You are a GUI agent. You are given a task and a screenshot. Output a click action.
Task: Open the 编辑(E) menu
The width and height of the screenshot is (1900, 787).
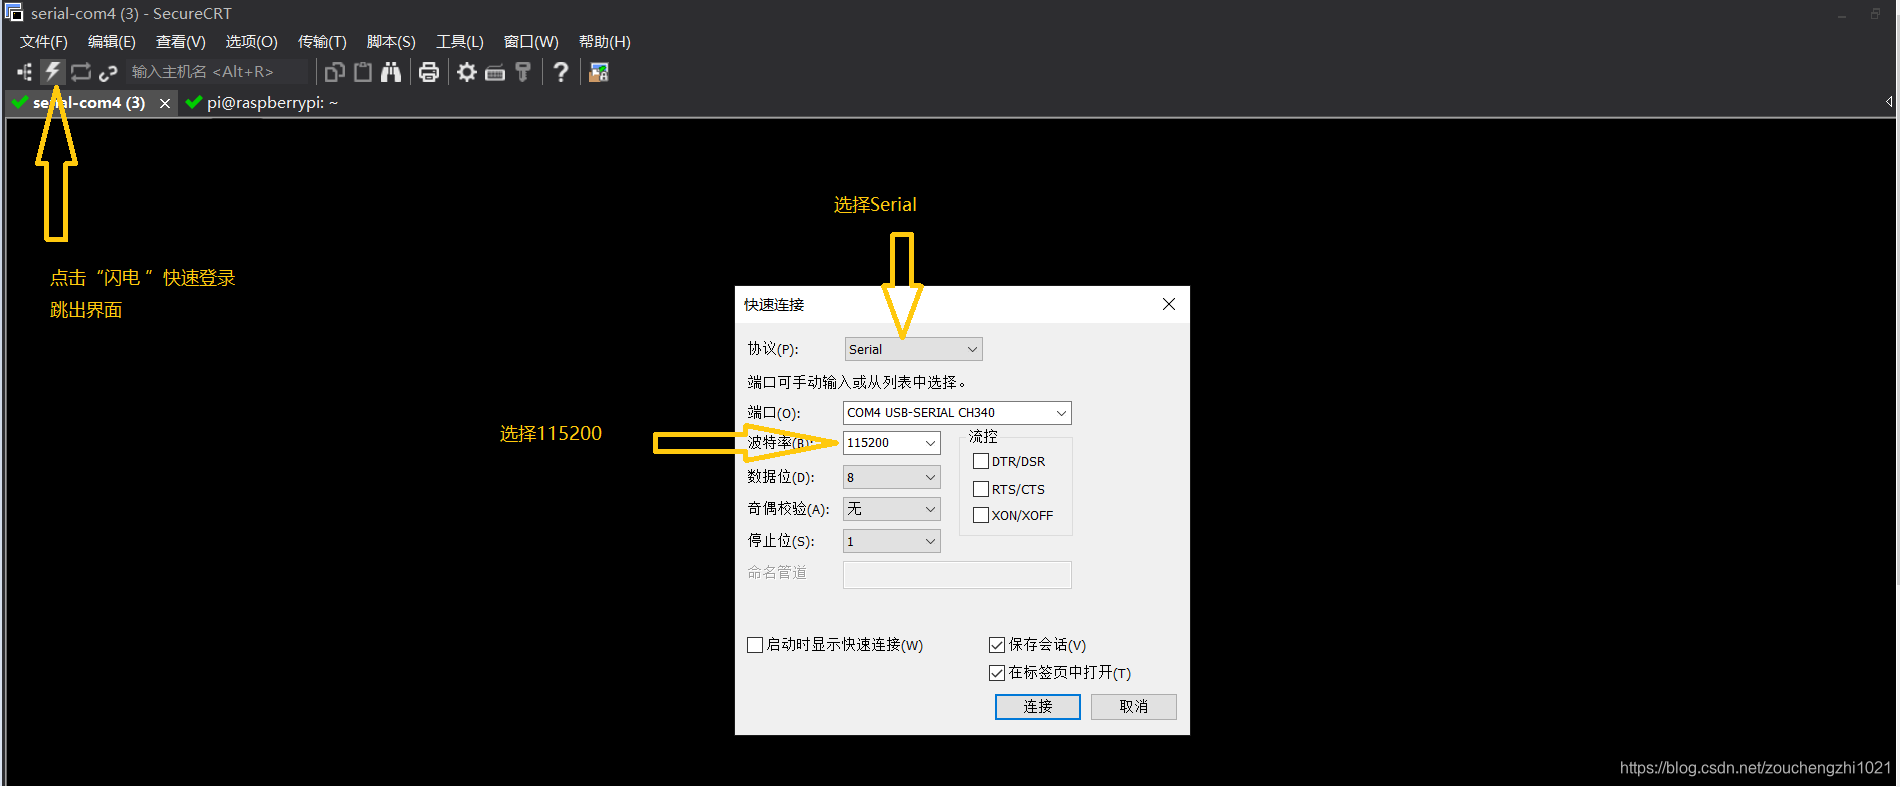pyautogui.click(x=112, y=42)
